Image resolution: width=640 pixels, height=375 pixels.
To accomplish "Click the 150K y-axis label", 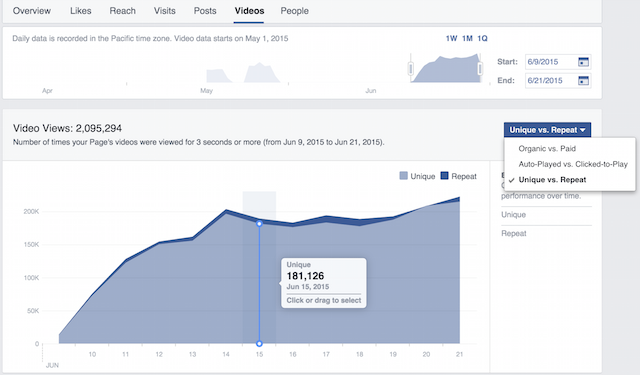I will [x=31, y=244].
